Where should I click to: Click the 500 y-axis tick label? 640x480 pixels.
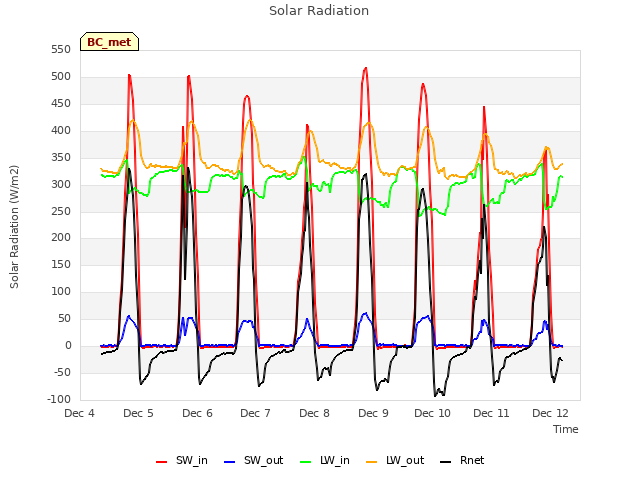coord(61,77)
